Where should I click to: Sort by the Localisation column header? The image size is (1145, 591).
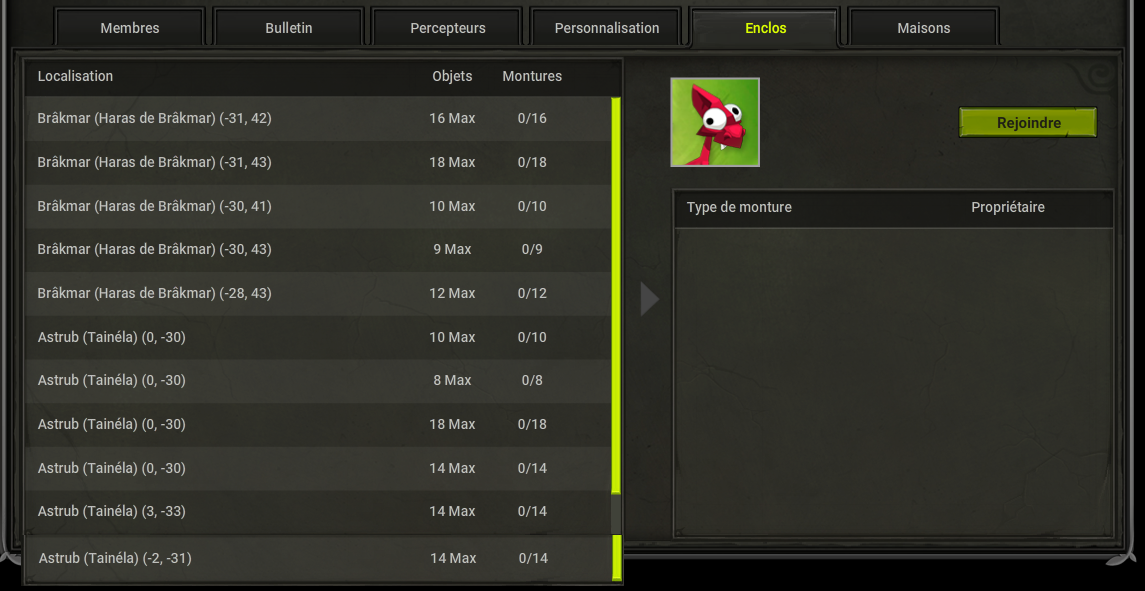coord(75,76)
